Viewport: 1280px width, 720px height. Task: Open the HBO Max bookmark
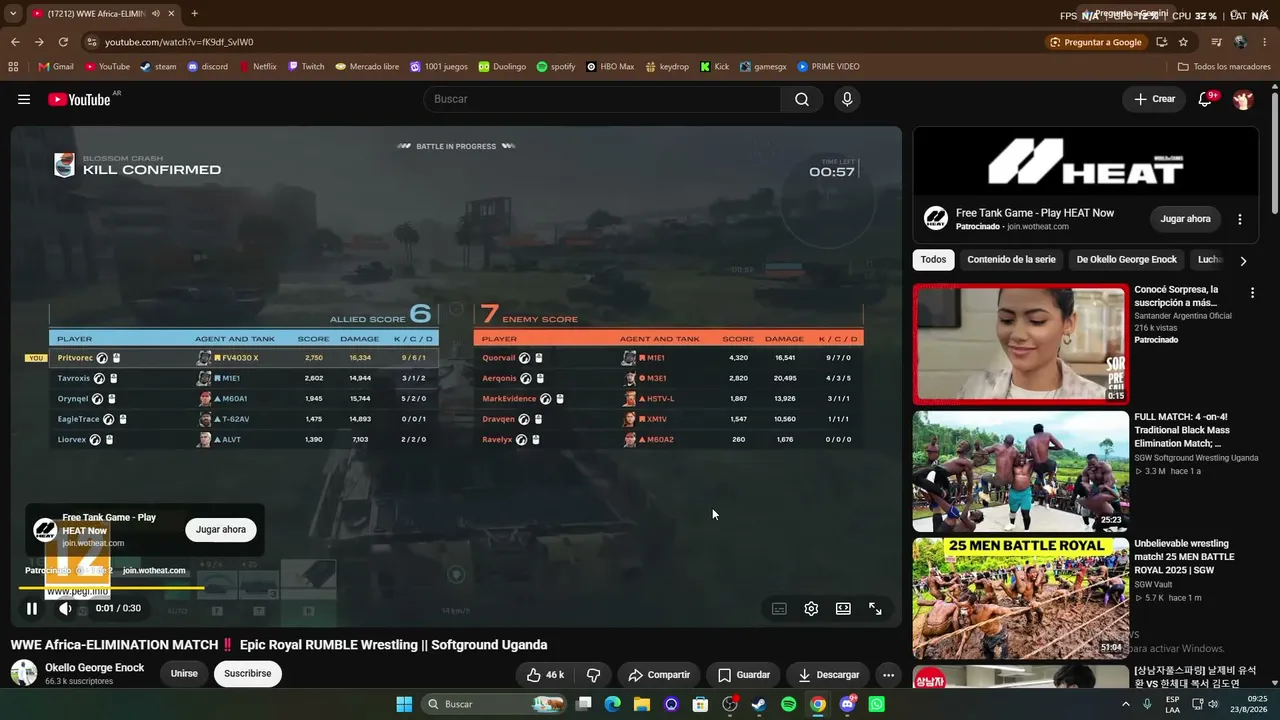pyautogui.click(x=610, y=67)
